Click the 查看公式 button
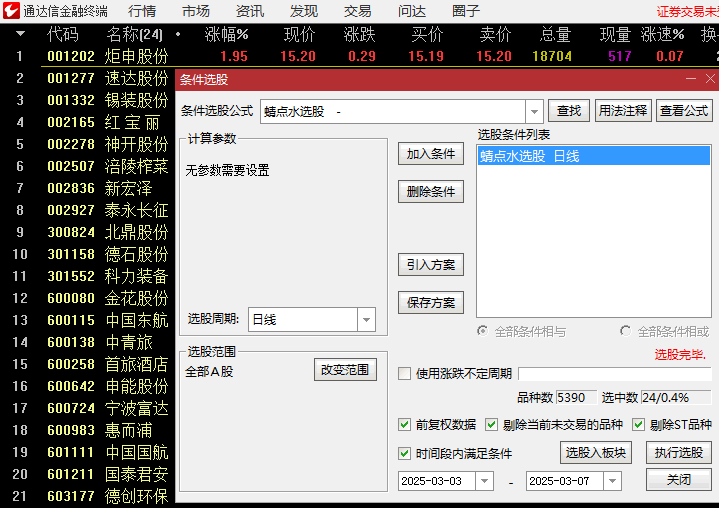Image resolution: width=719 pixels, height=508 pixels. (x=684, y=110)
